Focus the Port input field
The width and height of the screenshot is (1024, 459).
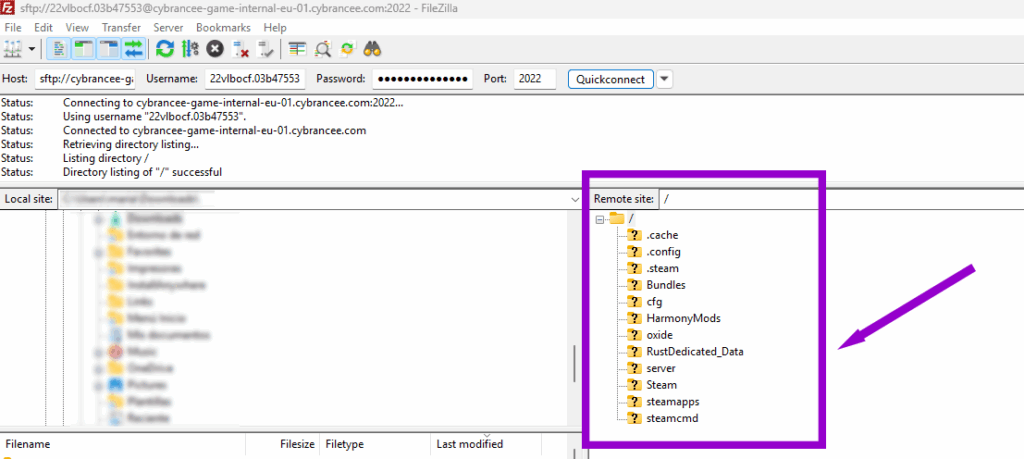pyautogui.click(x=535, y=79)
